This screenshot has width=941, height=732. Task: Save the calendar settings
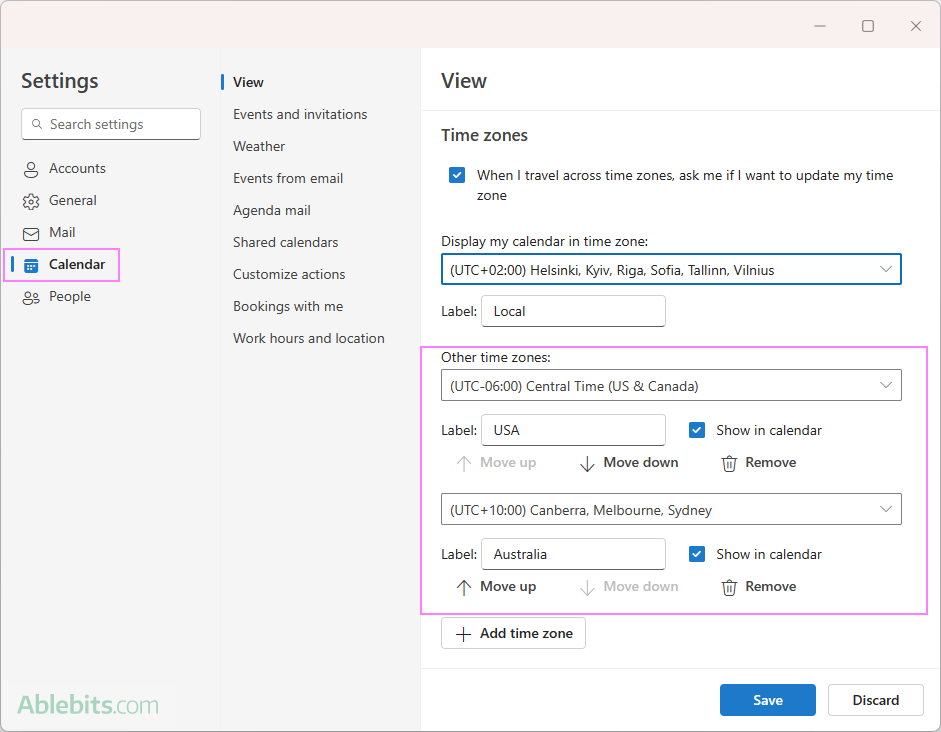click(767, 700)
